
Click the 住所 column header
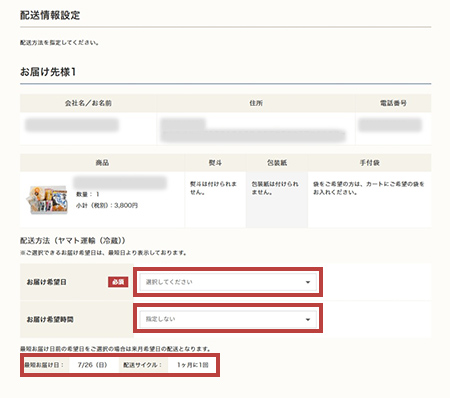(x=256, y=103)
